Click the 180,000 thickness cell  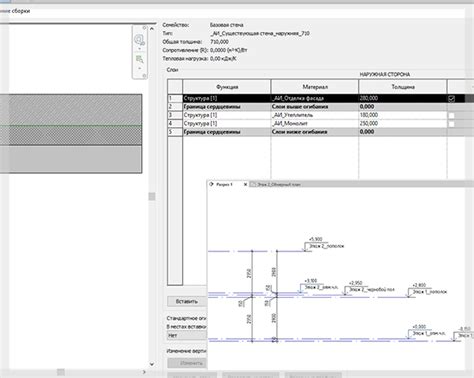tap(403, 115)
